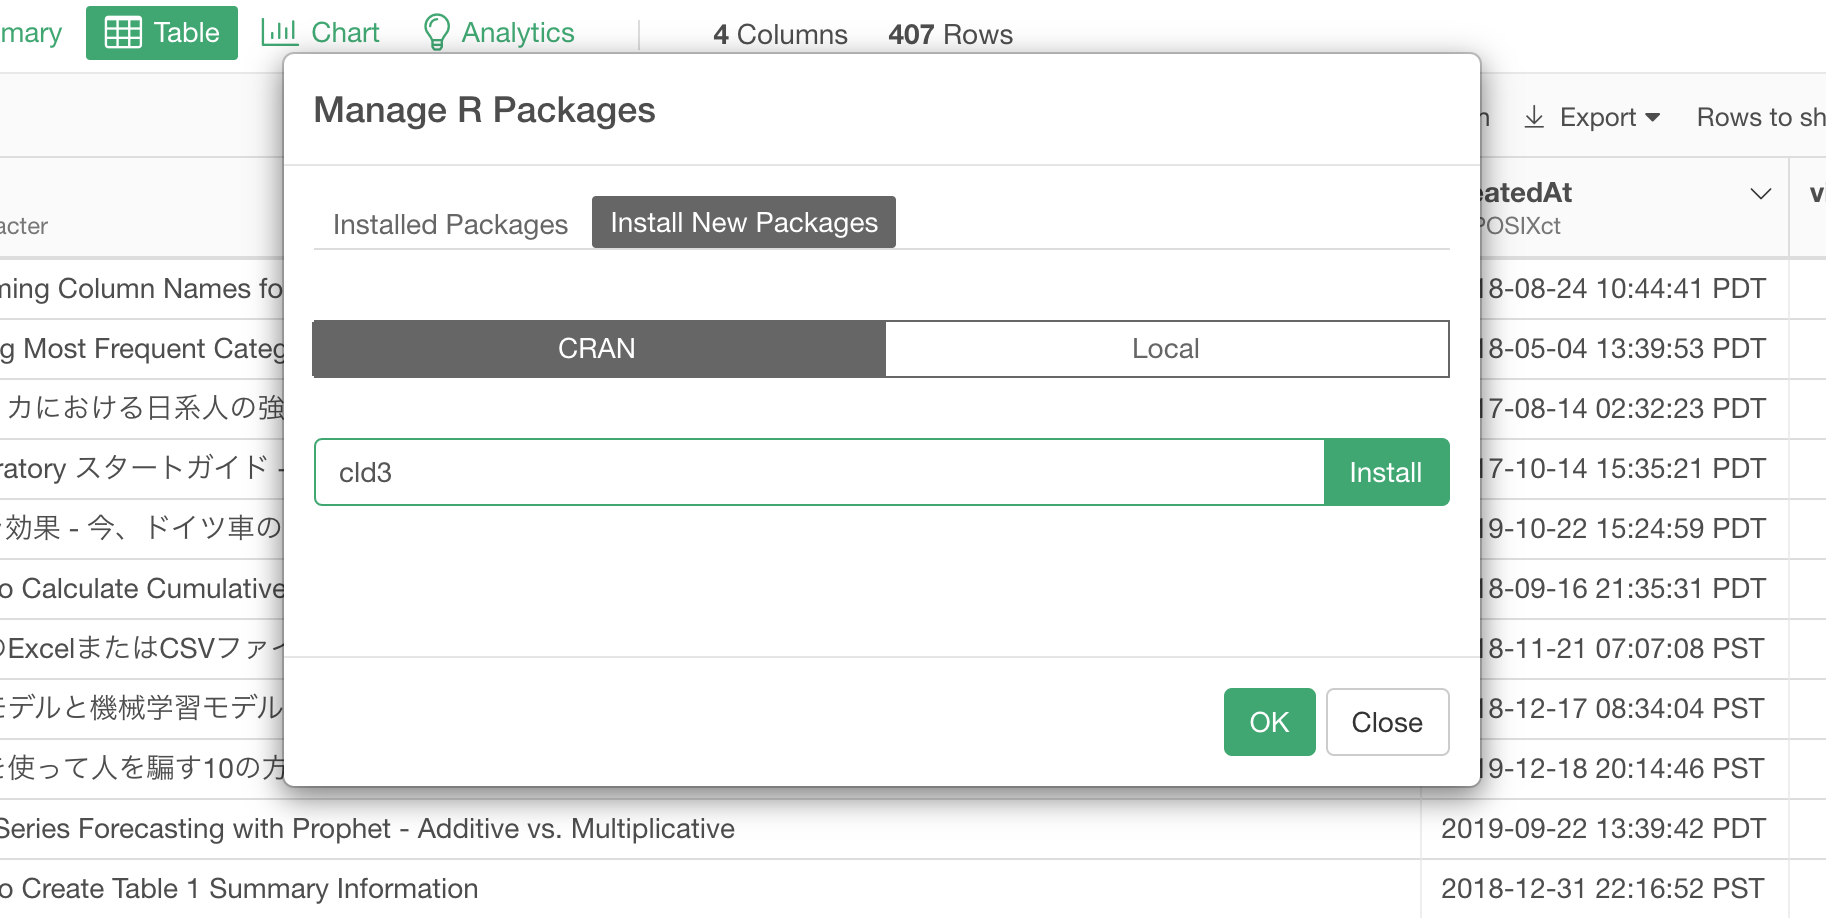
Task: Click the package name field containing cld3
Action: click(818, 472)
